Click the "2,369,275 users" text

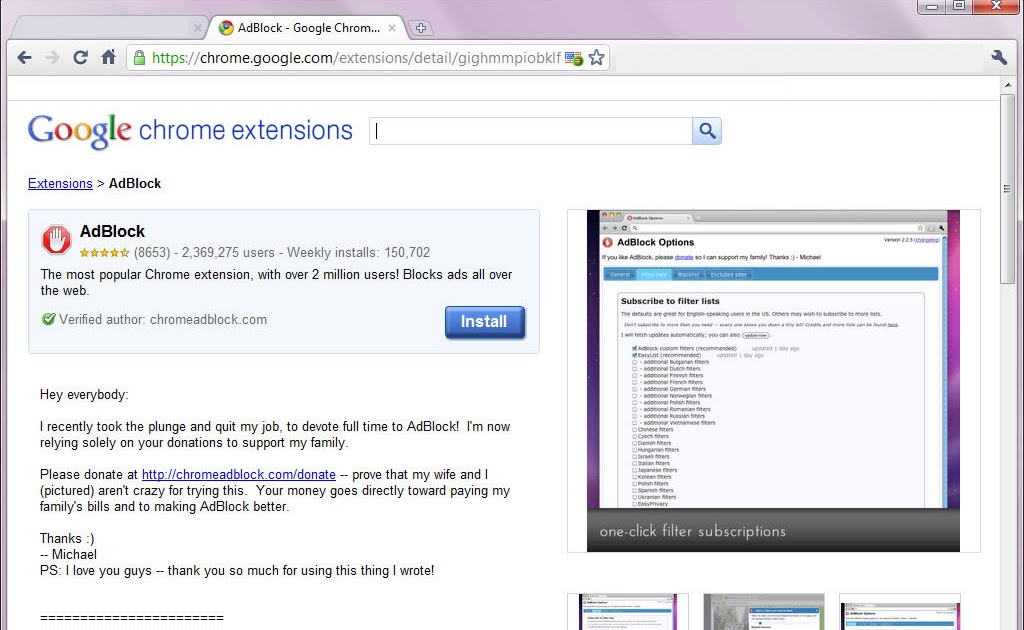[228, 253]
